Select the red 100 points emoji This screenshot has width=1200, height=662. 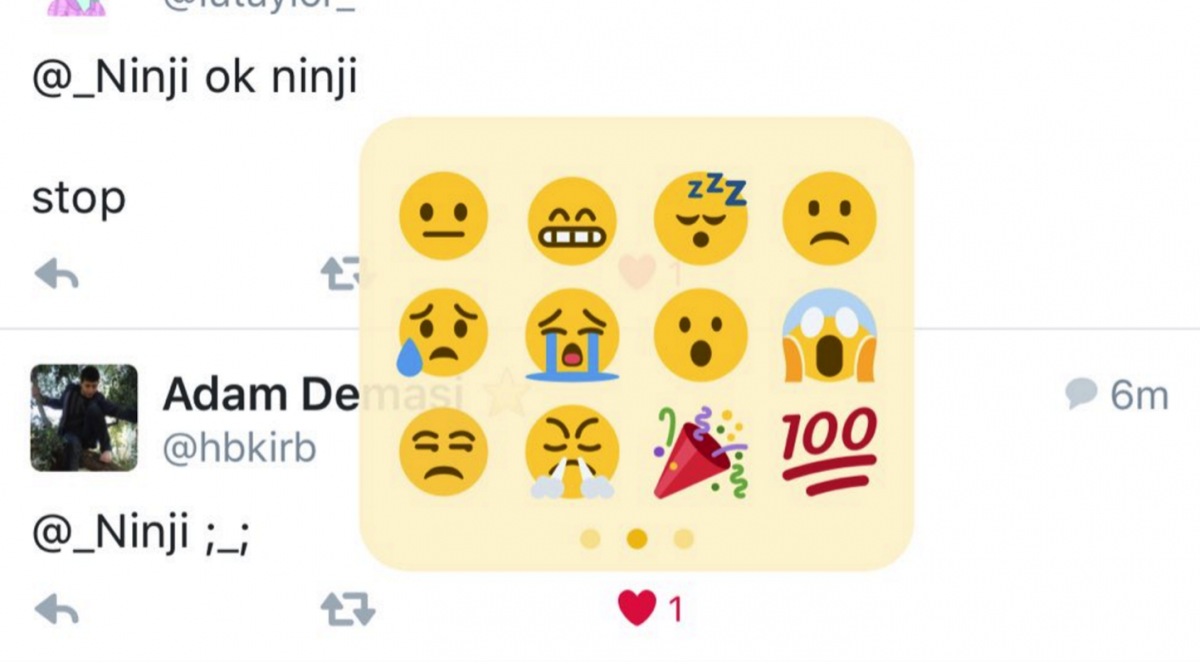(829, 452)
